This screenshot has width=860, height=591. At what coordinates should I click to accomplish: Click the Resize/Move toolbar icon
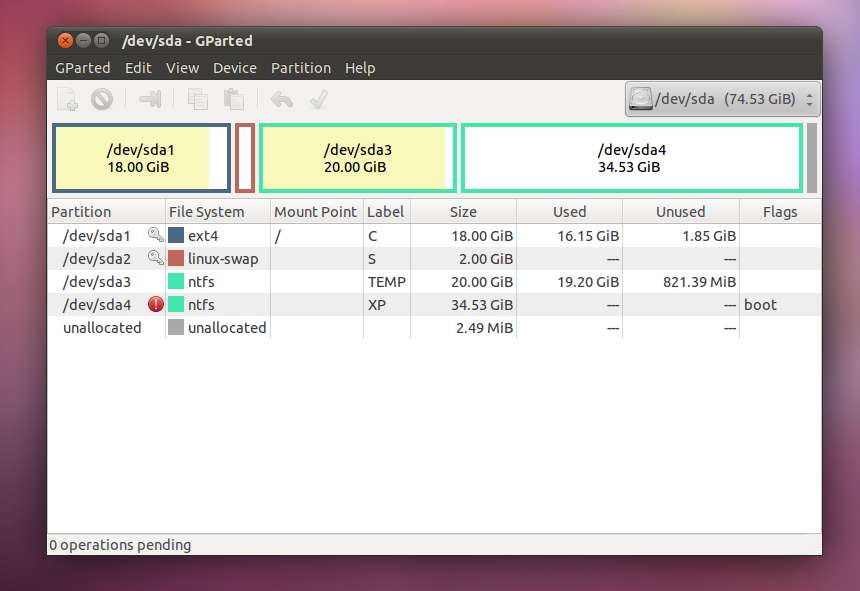click(x=150, y=99)
